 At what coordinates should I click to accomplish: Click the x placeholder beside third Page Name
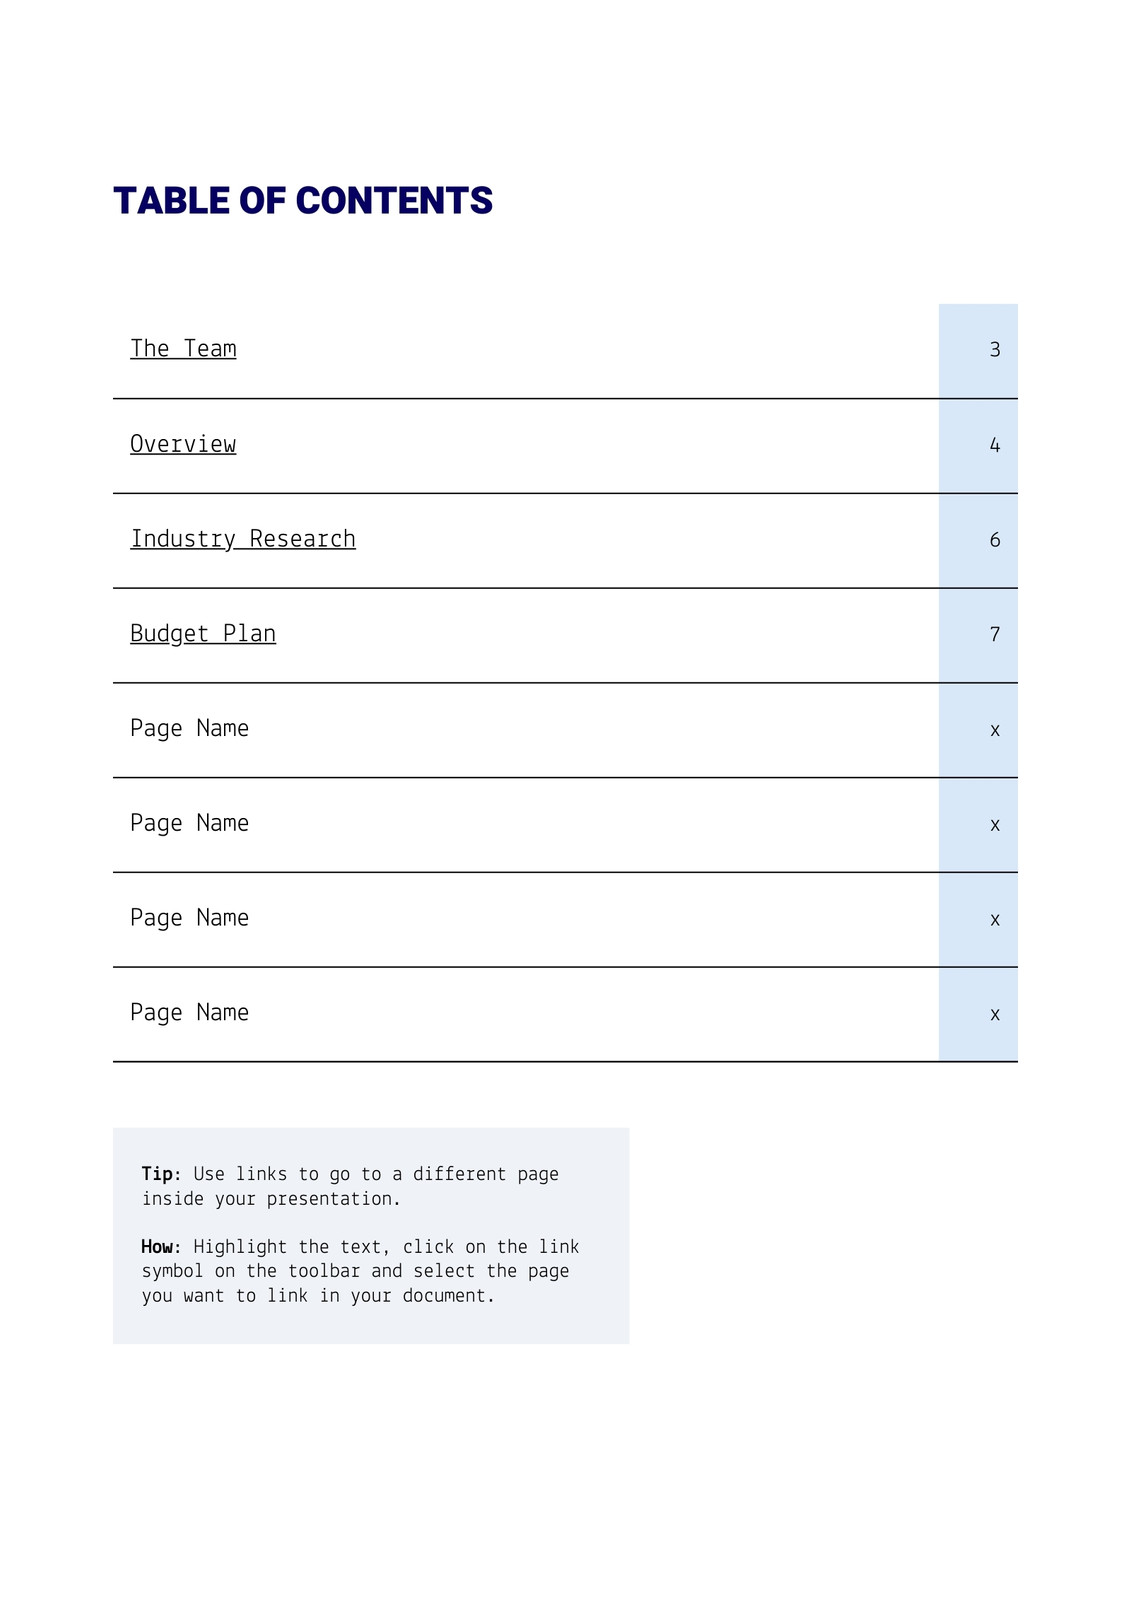coord(995,920)
